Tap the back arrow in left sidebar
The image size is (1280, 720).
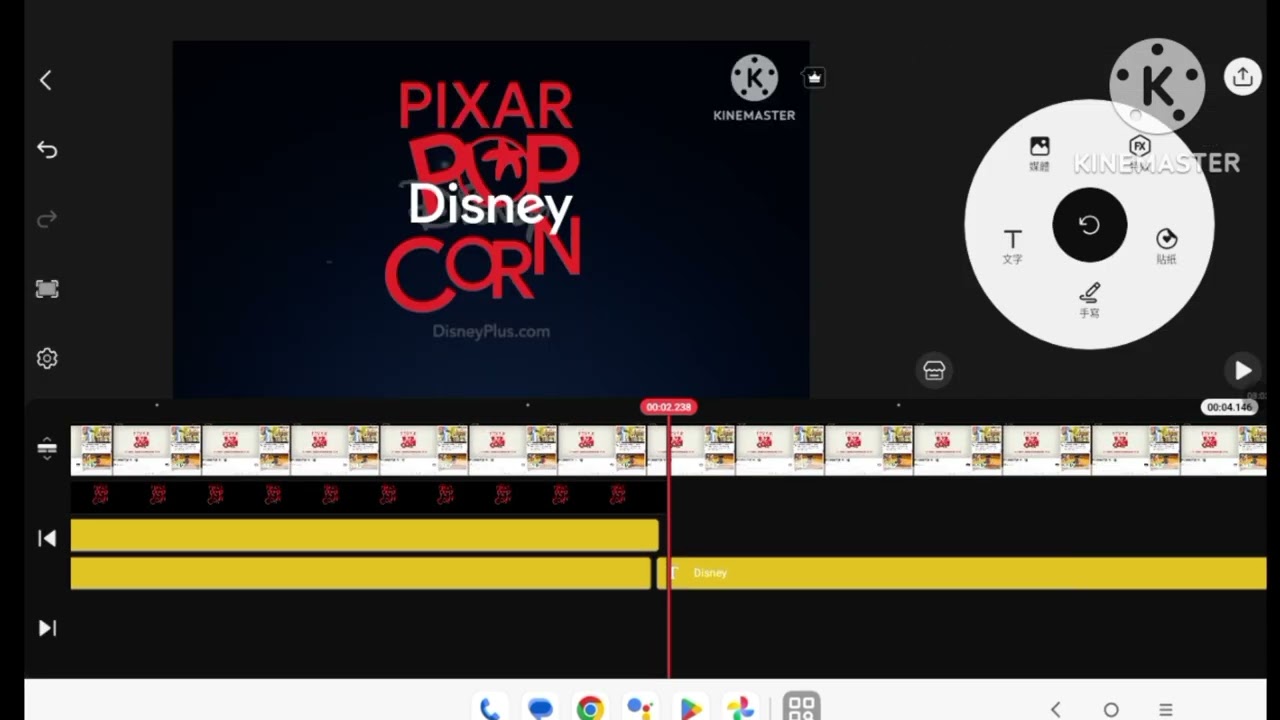tap(46, 80)
